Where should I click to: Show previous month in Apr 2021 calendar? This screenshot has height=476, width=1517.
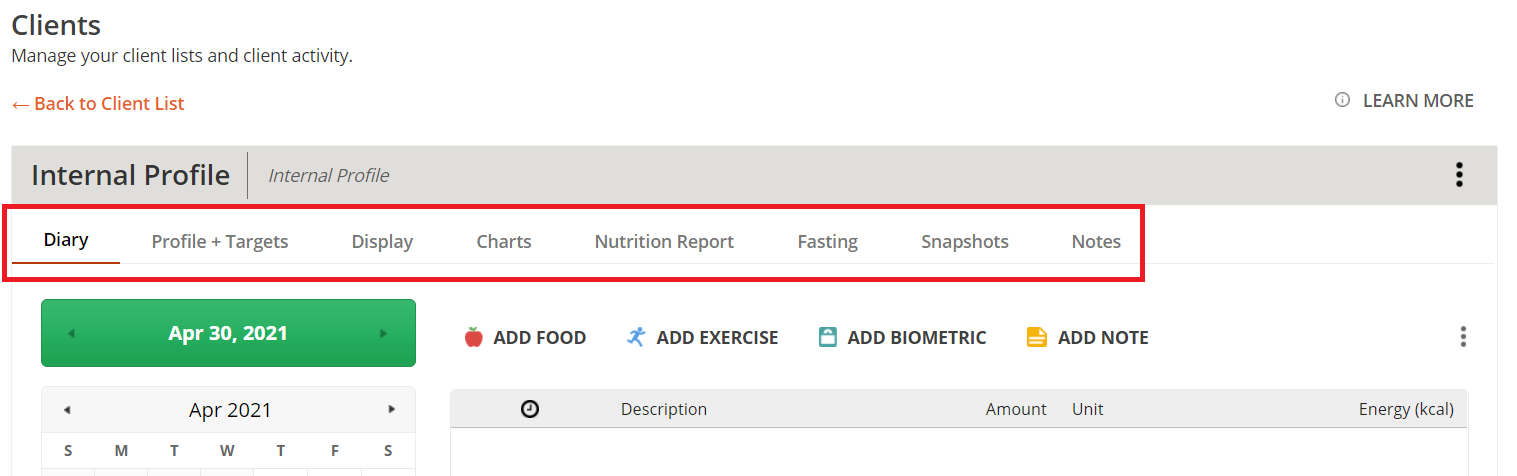tap(67, 409)
